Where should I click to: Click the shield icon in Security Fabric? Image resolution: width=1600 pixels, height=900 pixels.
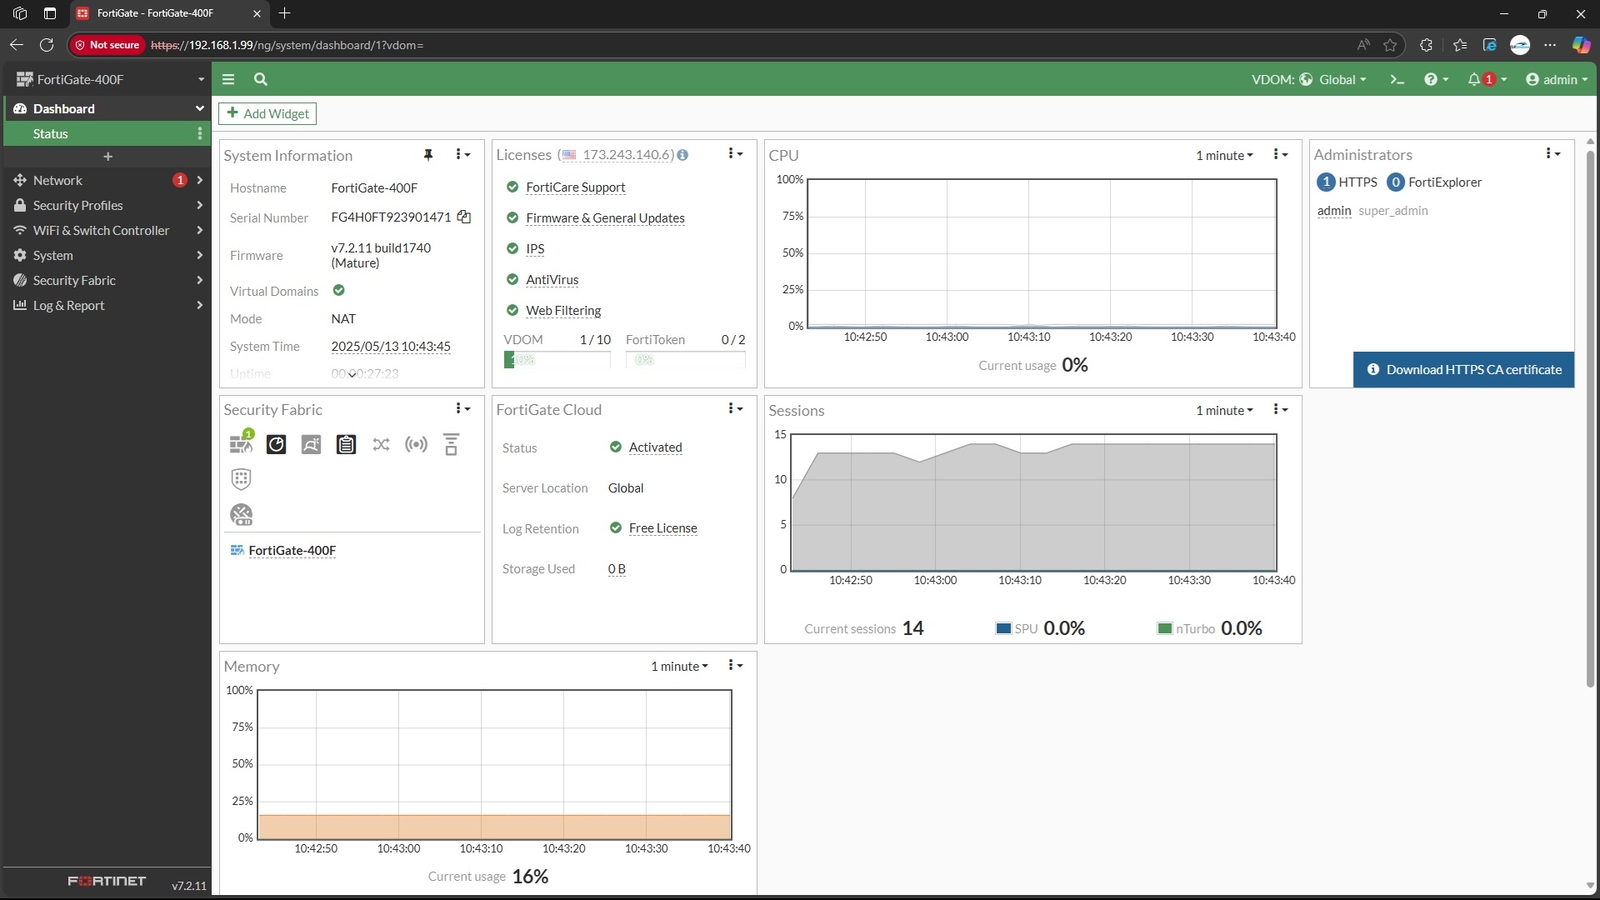(x=241, y=479)
